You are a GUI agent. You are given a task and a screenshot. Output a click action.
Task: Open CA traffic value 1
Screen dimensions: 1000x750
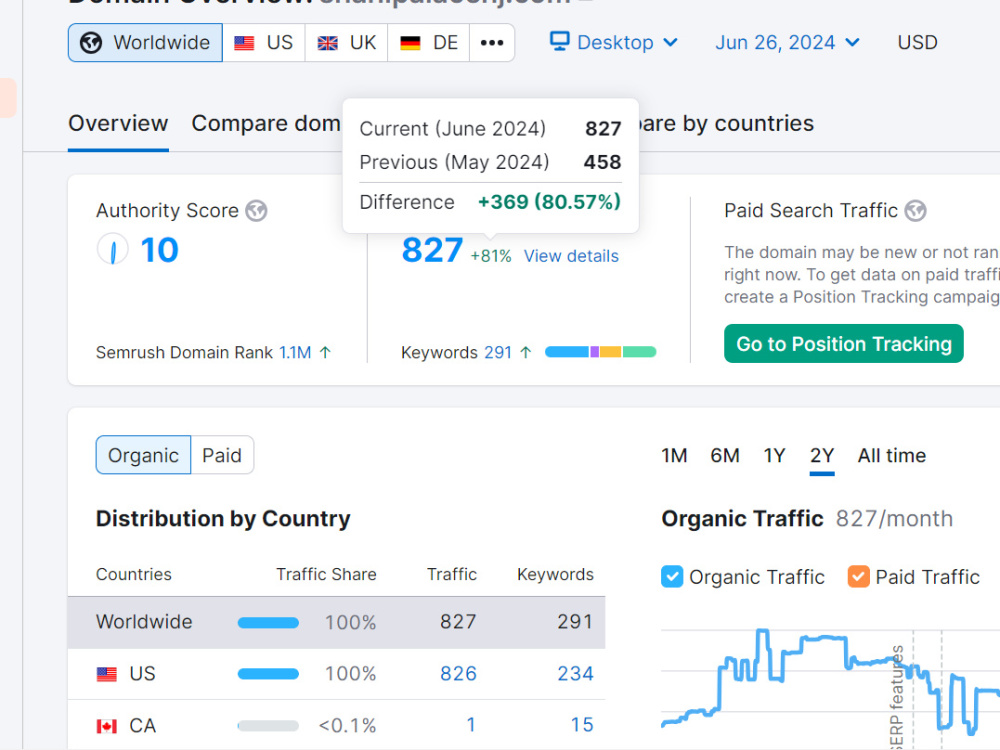coord(471,725)
